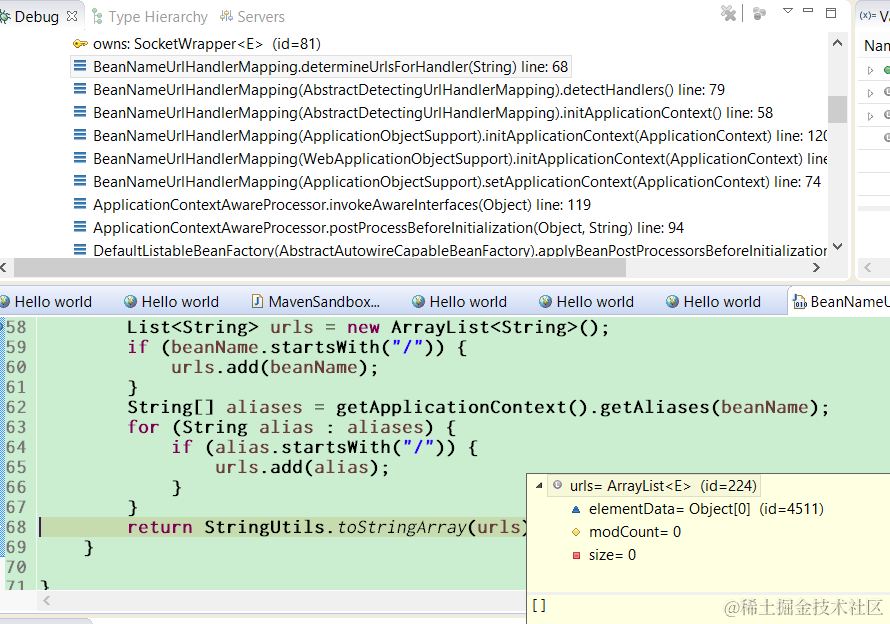Click 'toStringArray' method on line 68
Screen dimensions: 890x624
(x=401, y=527)
